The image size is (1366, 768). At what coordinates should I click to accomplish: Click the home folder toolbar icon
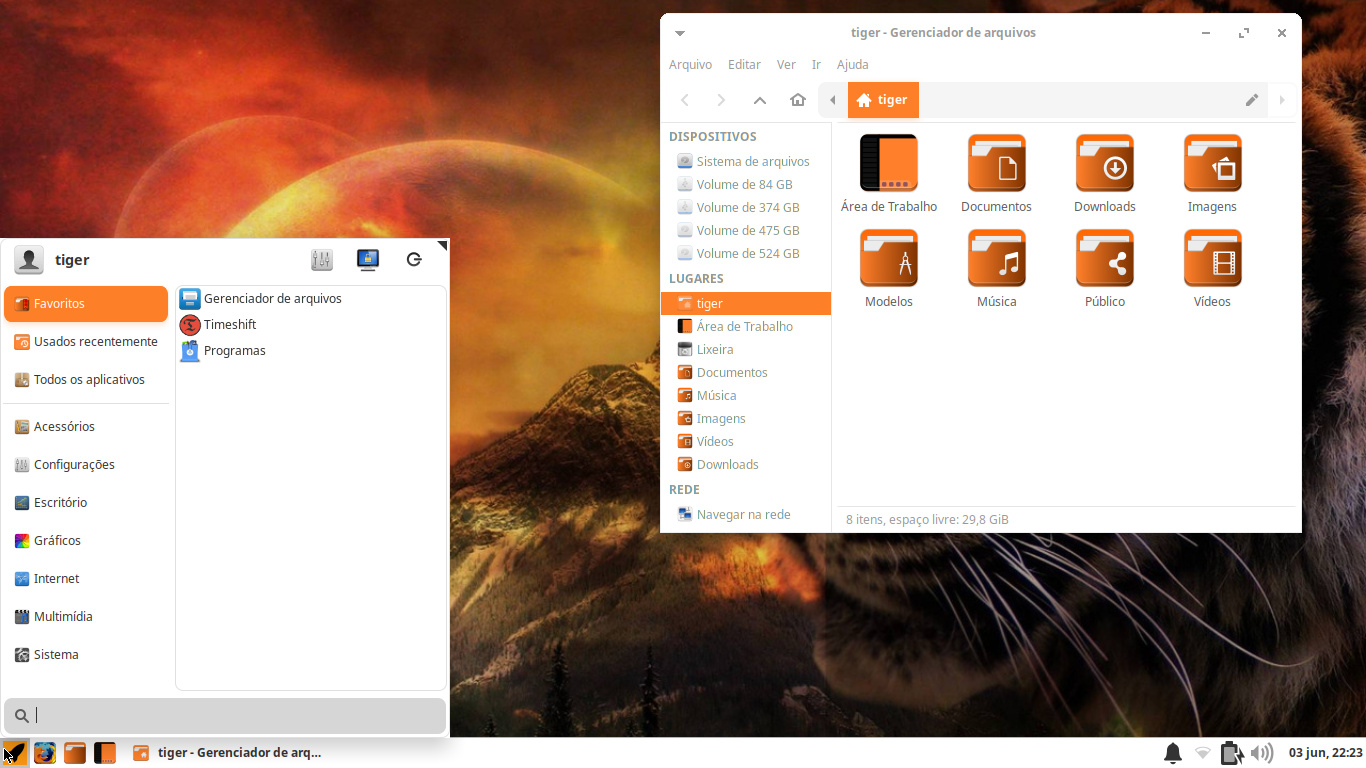click(797, 100)
